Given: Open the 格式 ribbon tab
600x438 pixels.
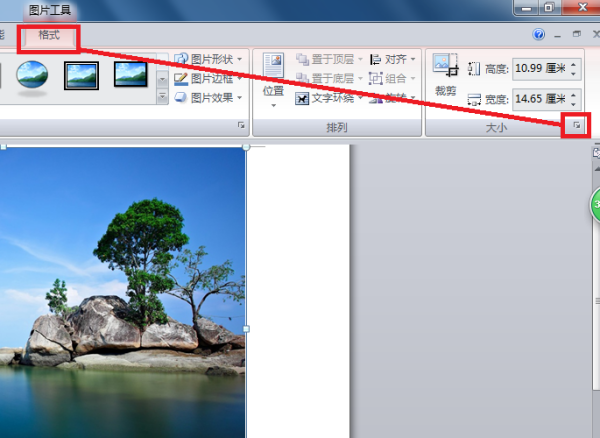Looking at the screenshot, I should tap(48, 35).
